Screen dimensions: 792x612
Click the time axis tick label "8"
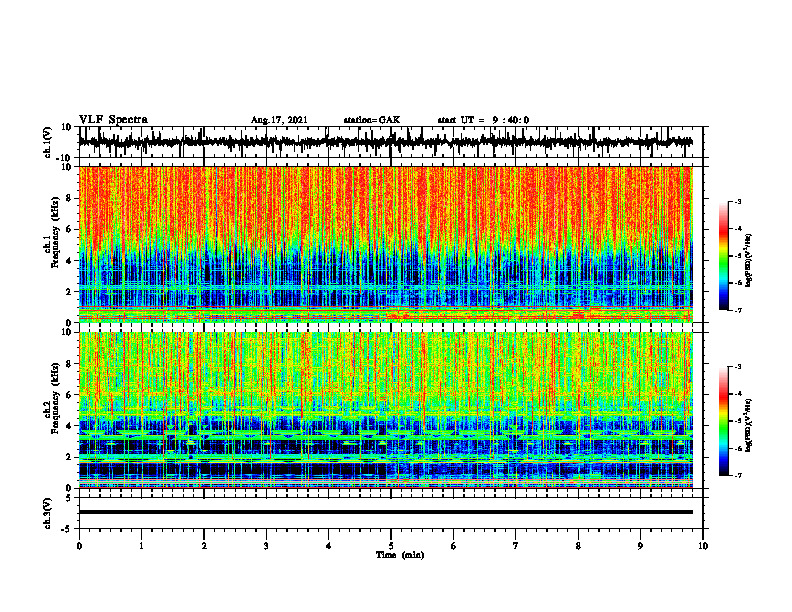coord(578,546)
